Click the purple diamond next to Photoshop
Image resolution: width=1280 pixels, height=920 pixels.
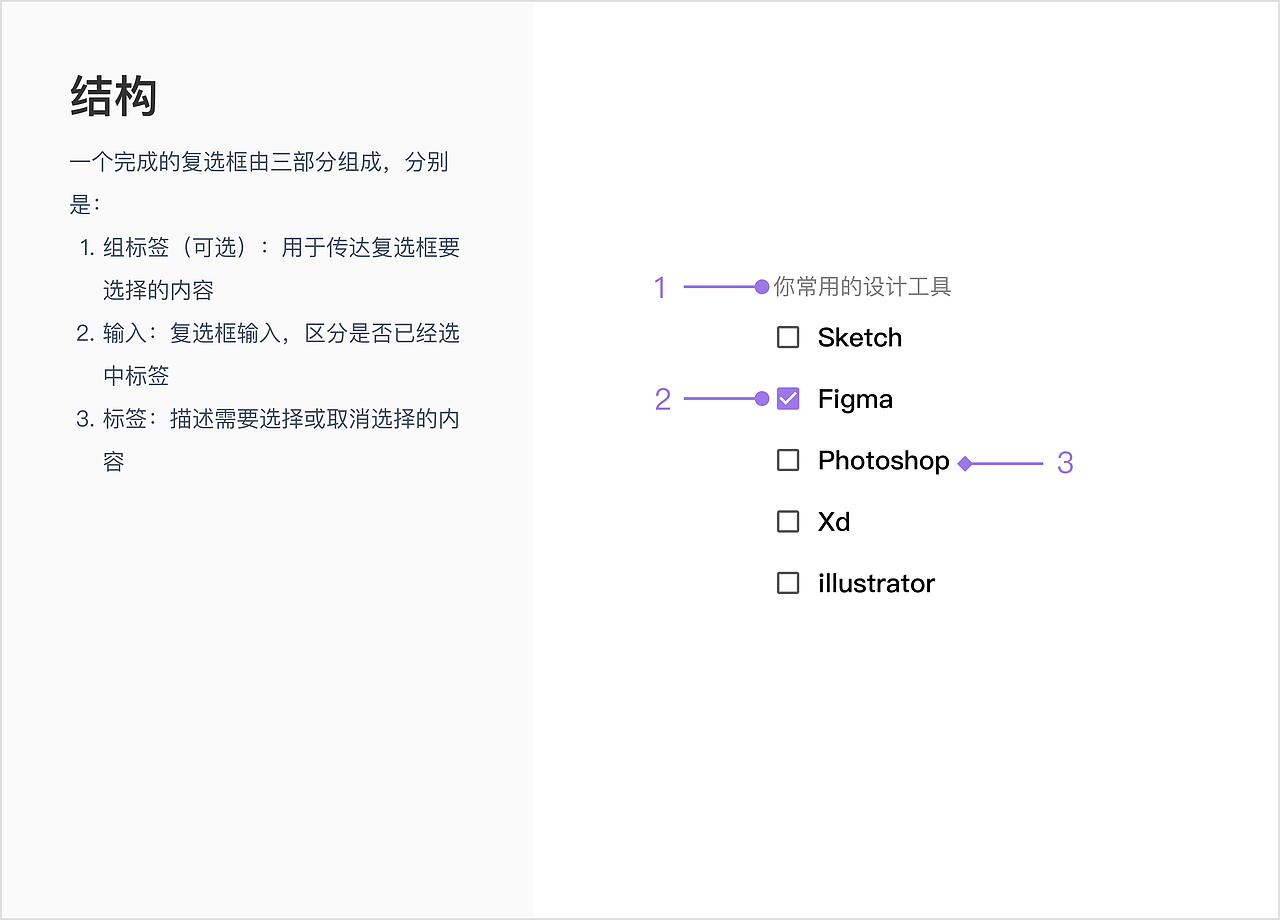click(964, 462)
